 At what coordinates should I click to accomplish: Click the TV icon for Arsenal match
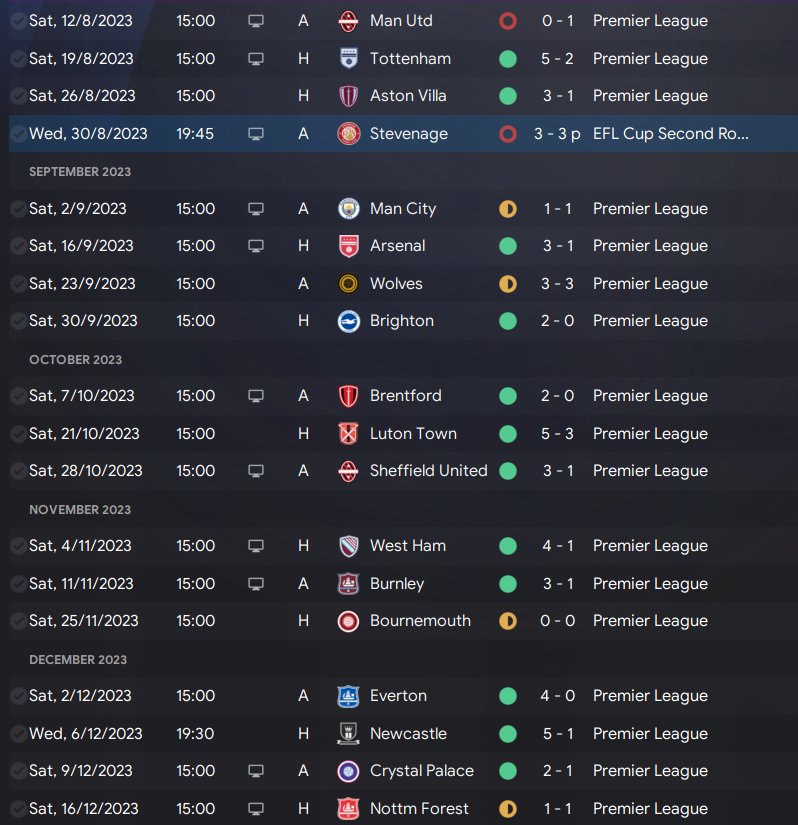(x=256, y=246)
